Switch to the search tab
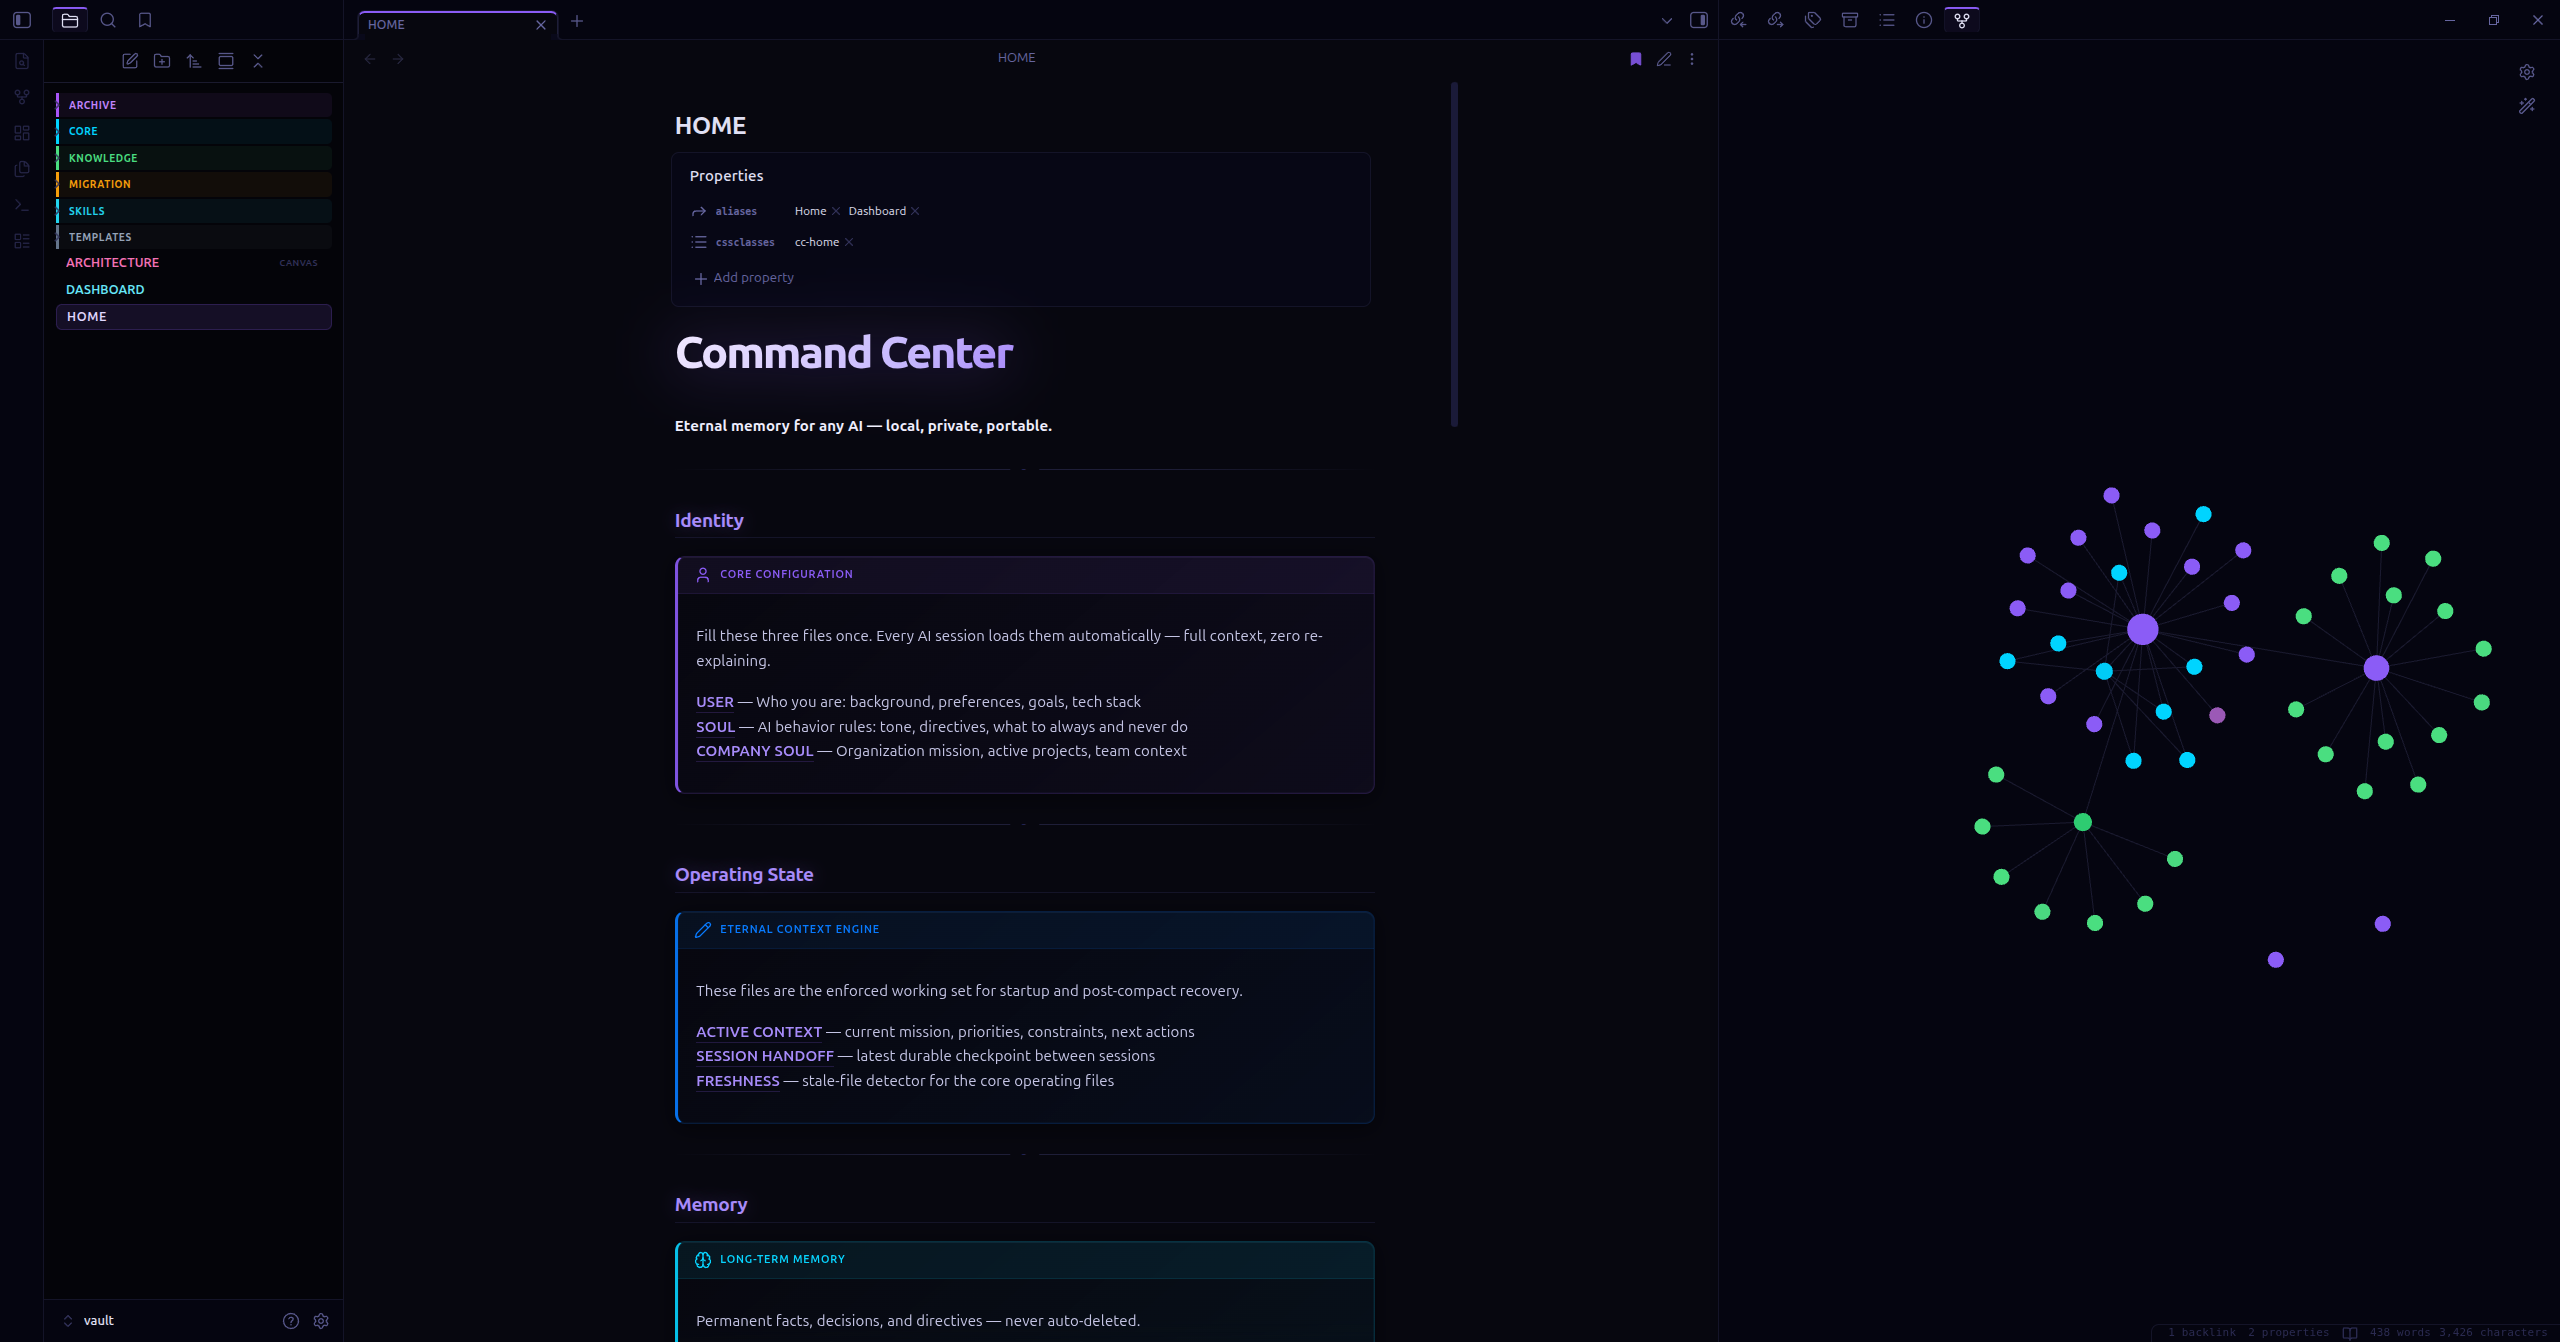 (x=108, y=20)
